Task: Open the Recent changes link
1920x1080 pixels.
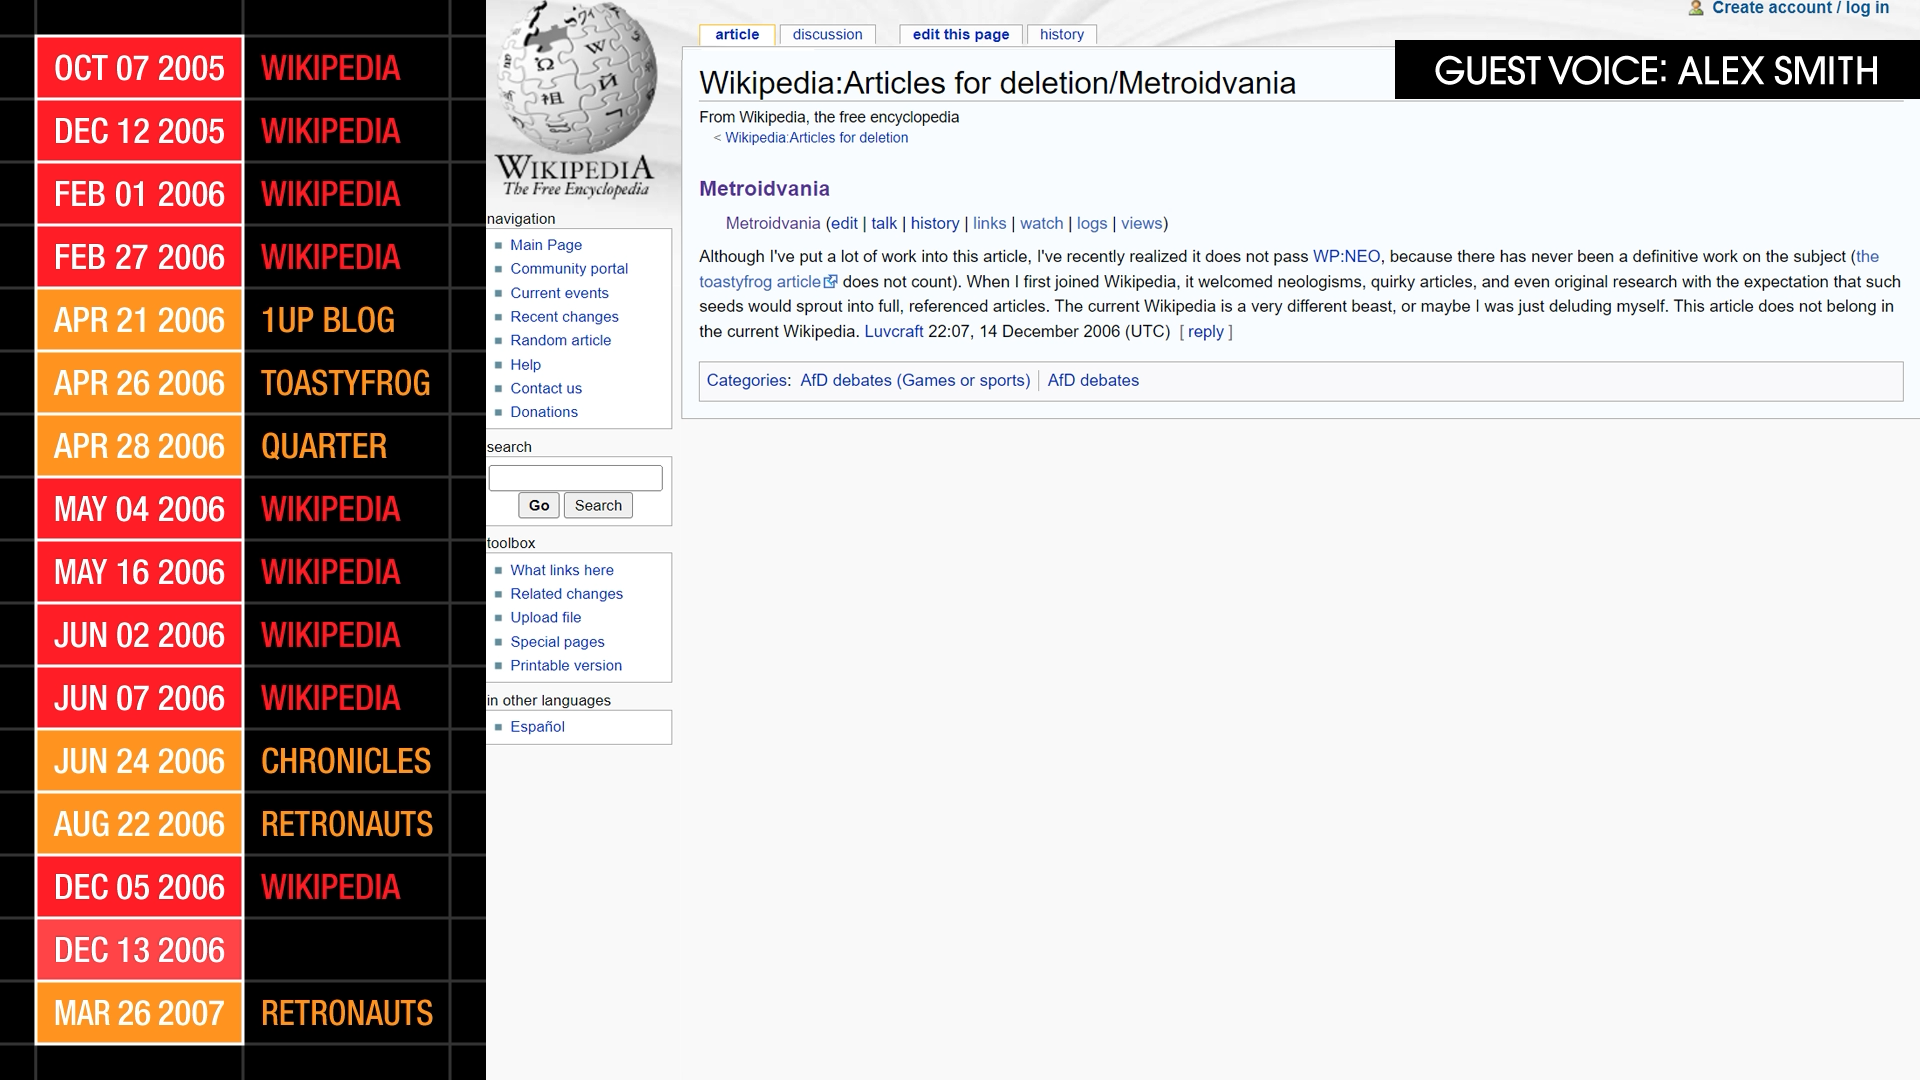Action: click(x=564, y=316)
